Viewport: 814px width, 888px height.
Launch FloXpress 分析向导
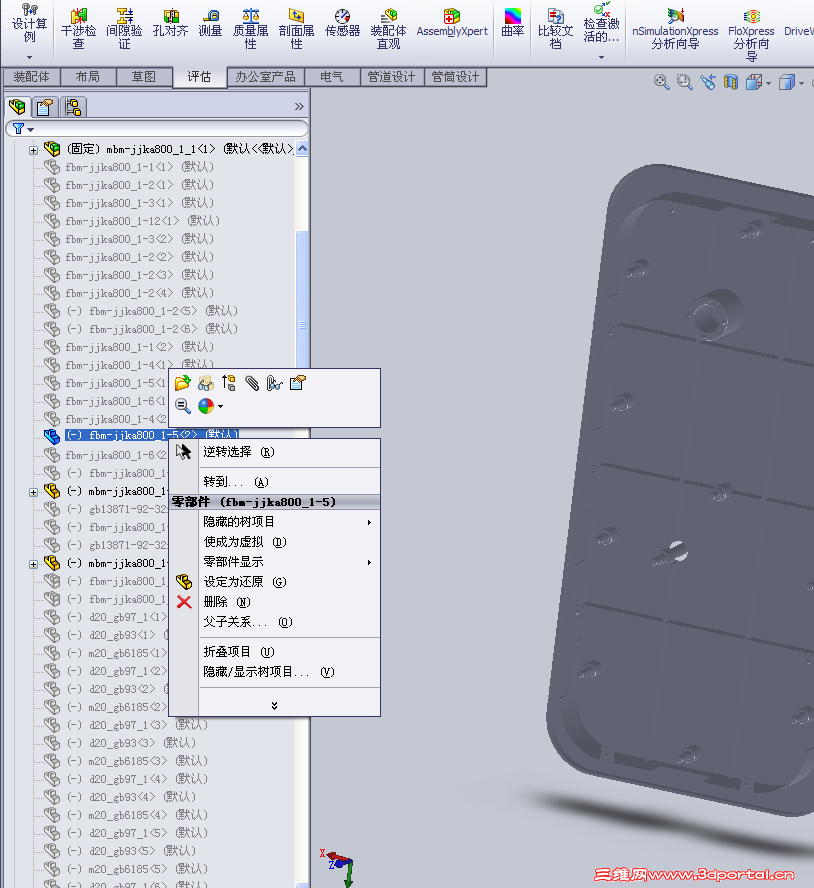pos(751,34)
